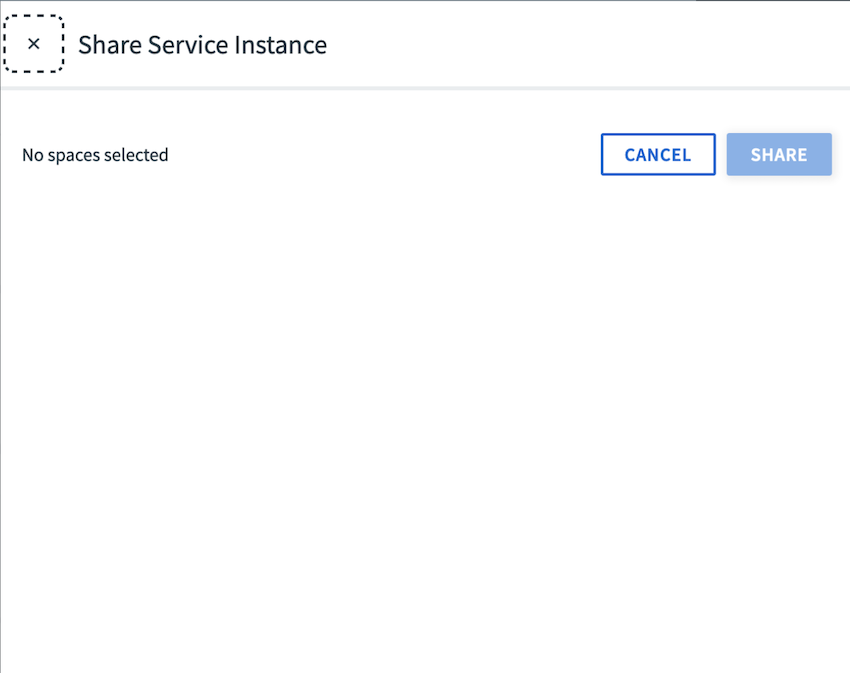Dismiss the panel using the X icon
The height and width of the screenshot is (673, 850).
click(x=34, y=44)
